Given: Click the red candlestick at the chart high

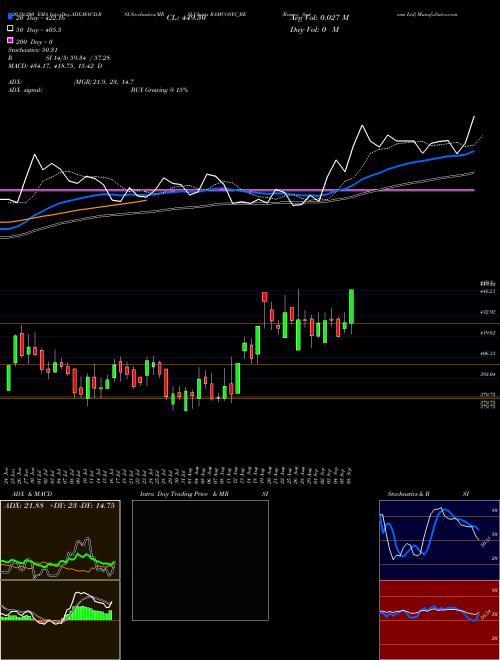Looking at the screenshot, I should (265, 297).
